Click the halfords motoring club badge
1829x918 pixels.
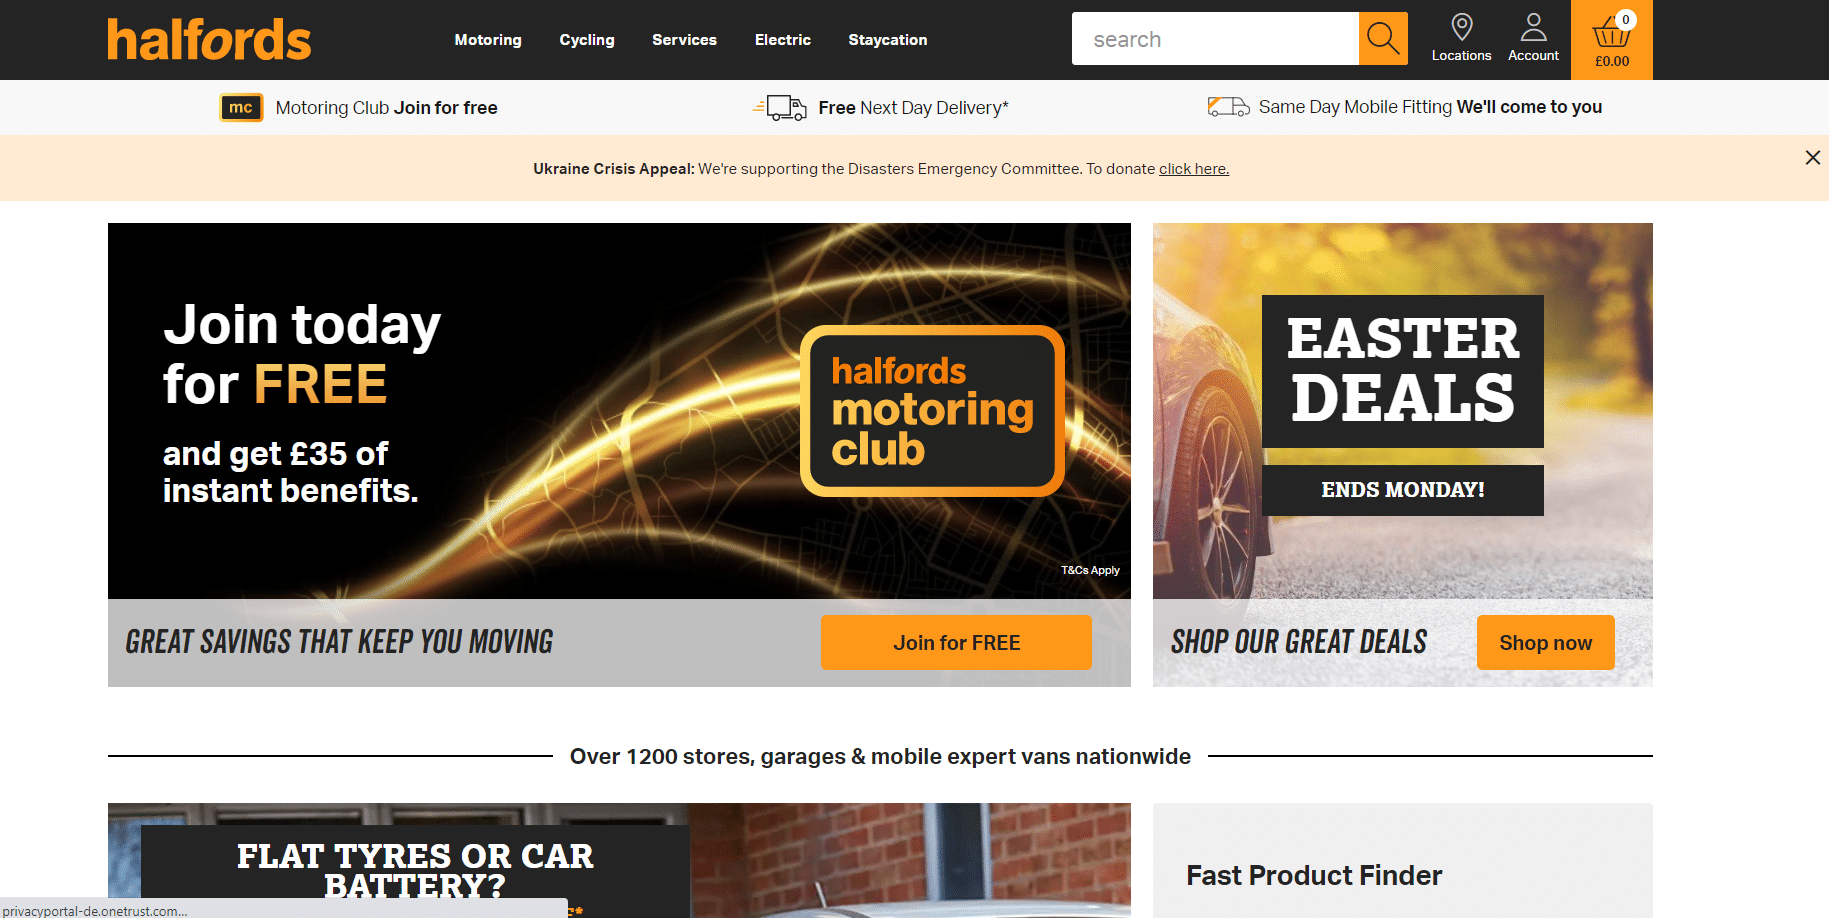point(932,411)
